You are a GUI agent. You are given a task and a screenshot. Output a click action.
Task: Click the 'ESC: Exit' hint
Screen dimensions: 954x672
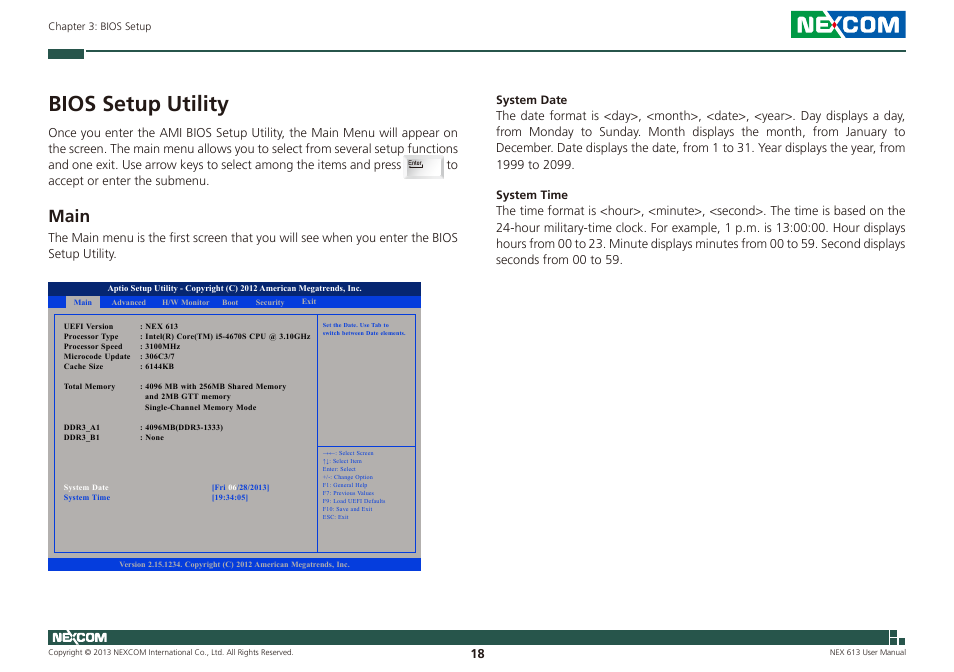tap(335, 517)
